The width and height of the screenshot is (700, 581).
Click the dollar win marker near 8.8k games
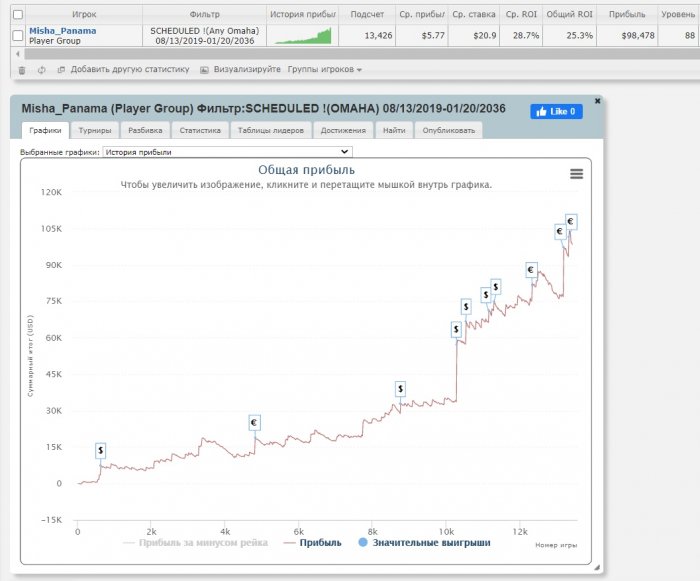point(400,389)
